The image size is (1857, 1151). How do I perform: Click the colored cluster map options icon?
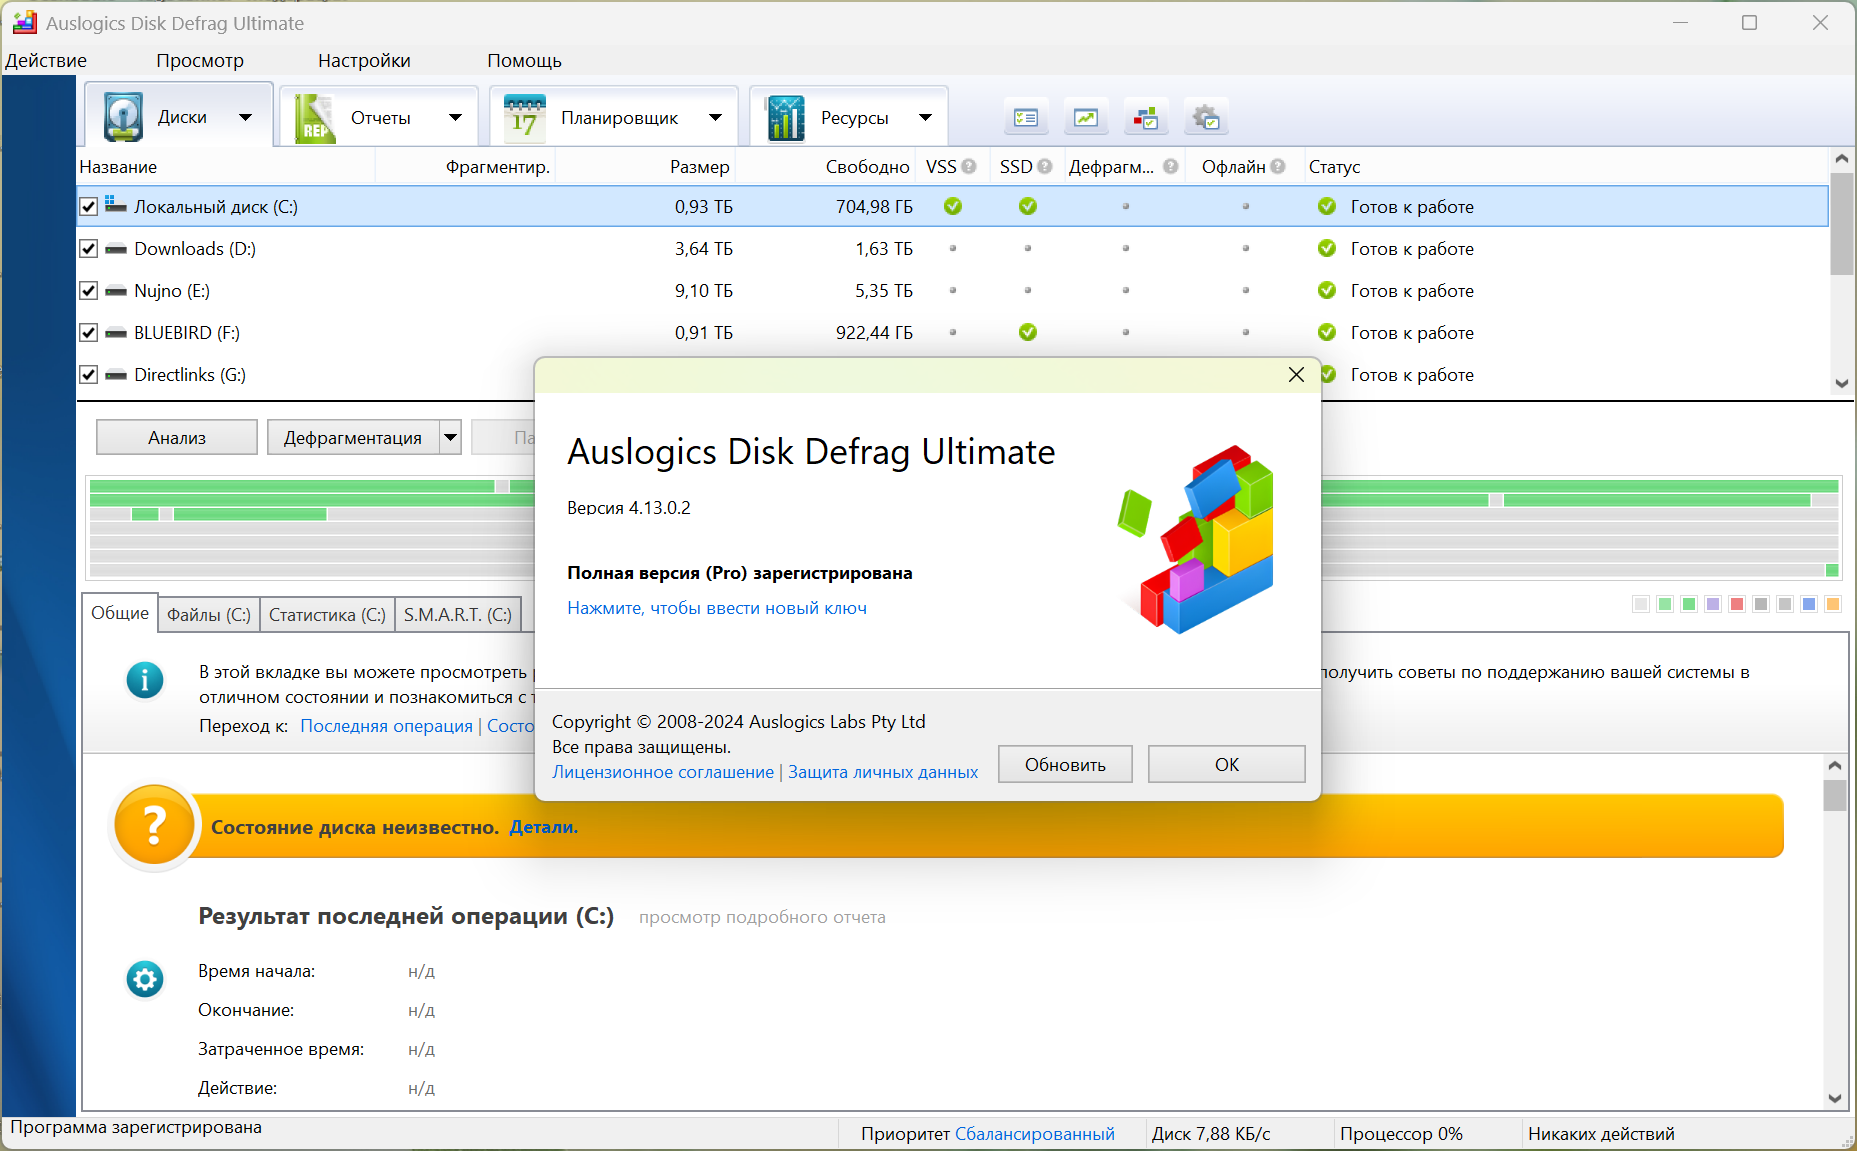[1146, 118]
